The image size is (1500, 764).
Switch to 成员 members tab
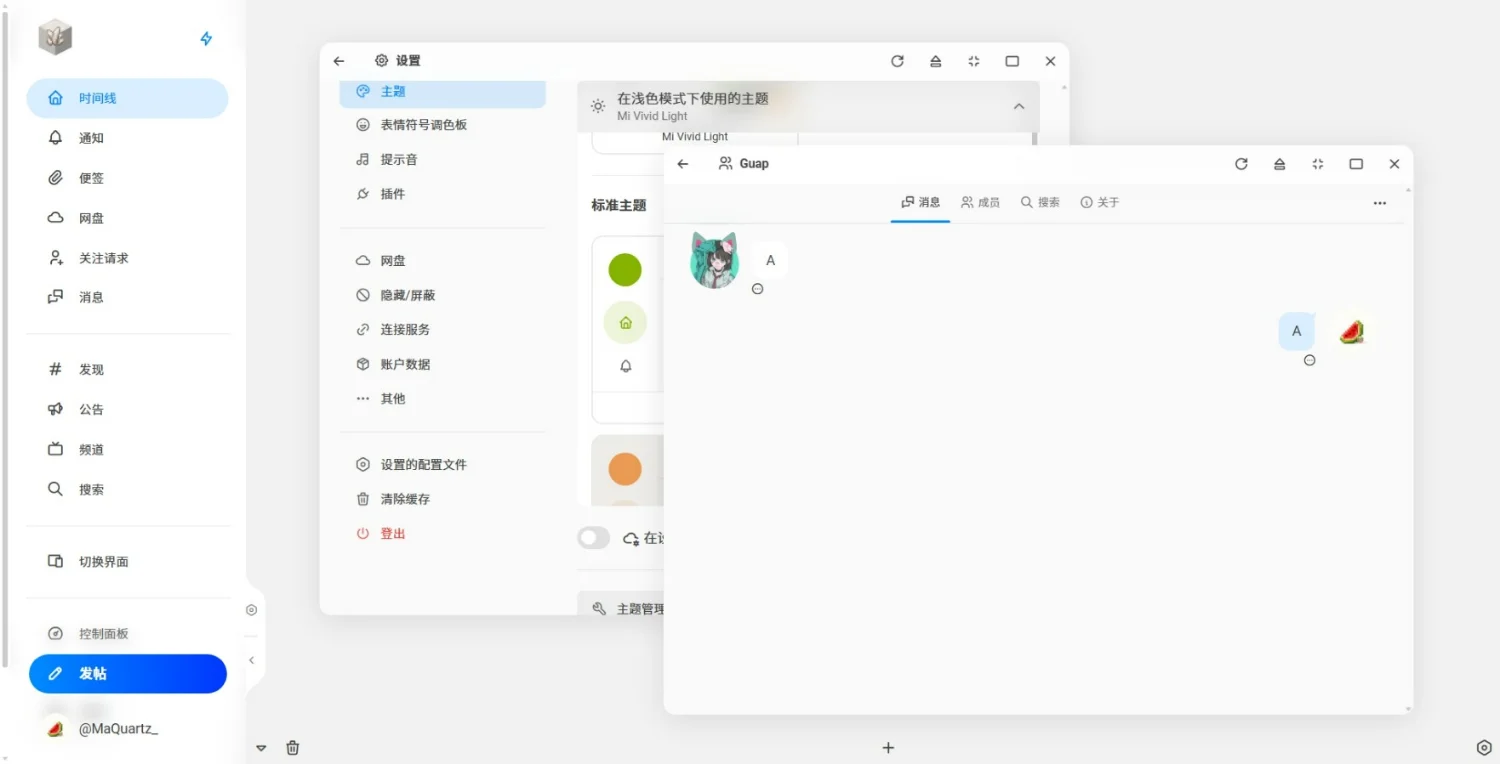[980, 202]
